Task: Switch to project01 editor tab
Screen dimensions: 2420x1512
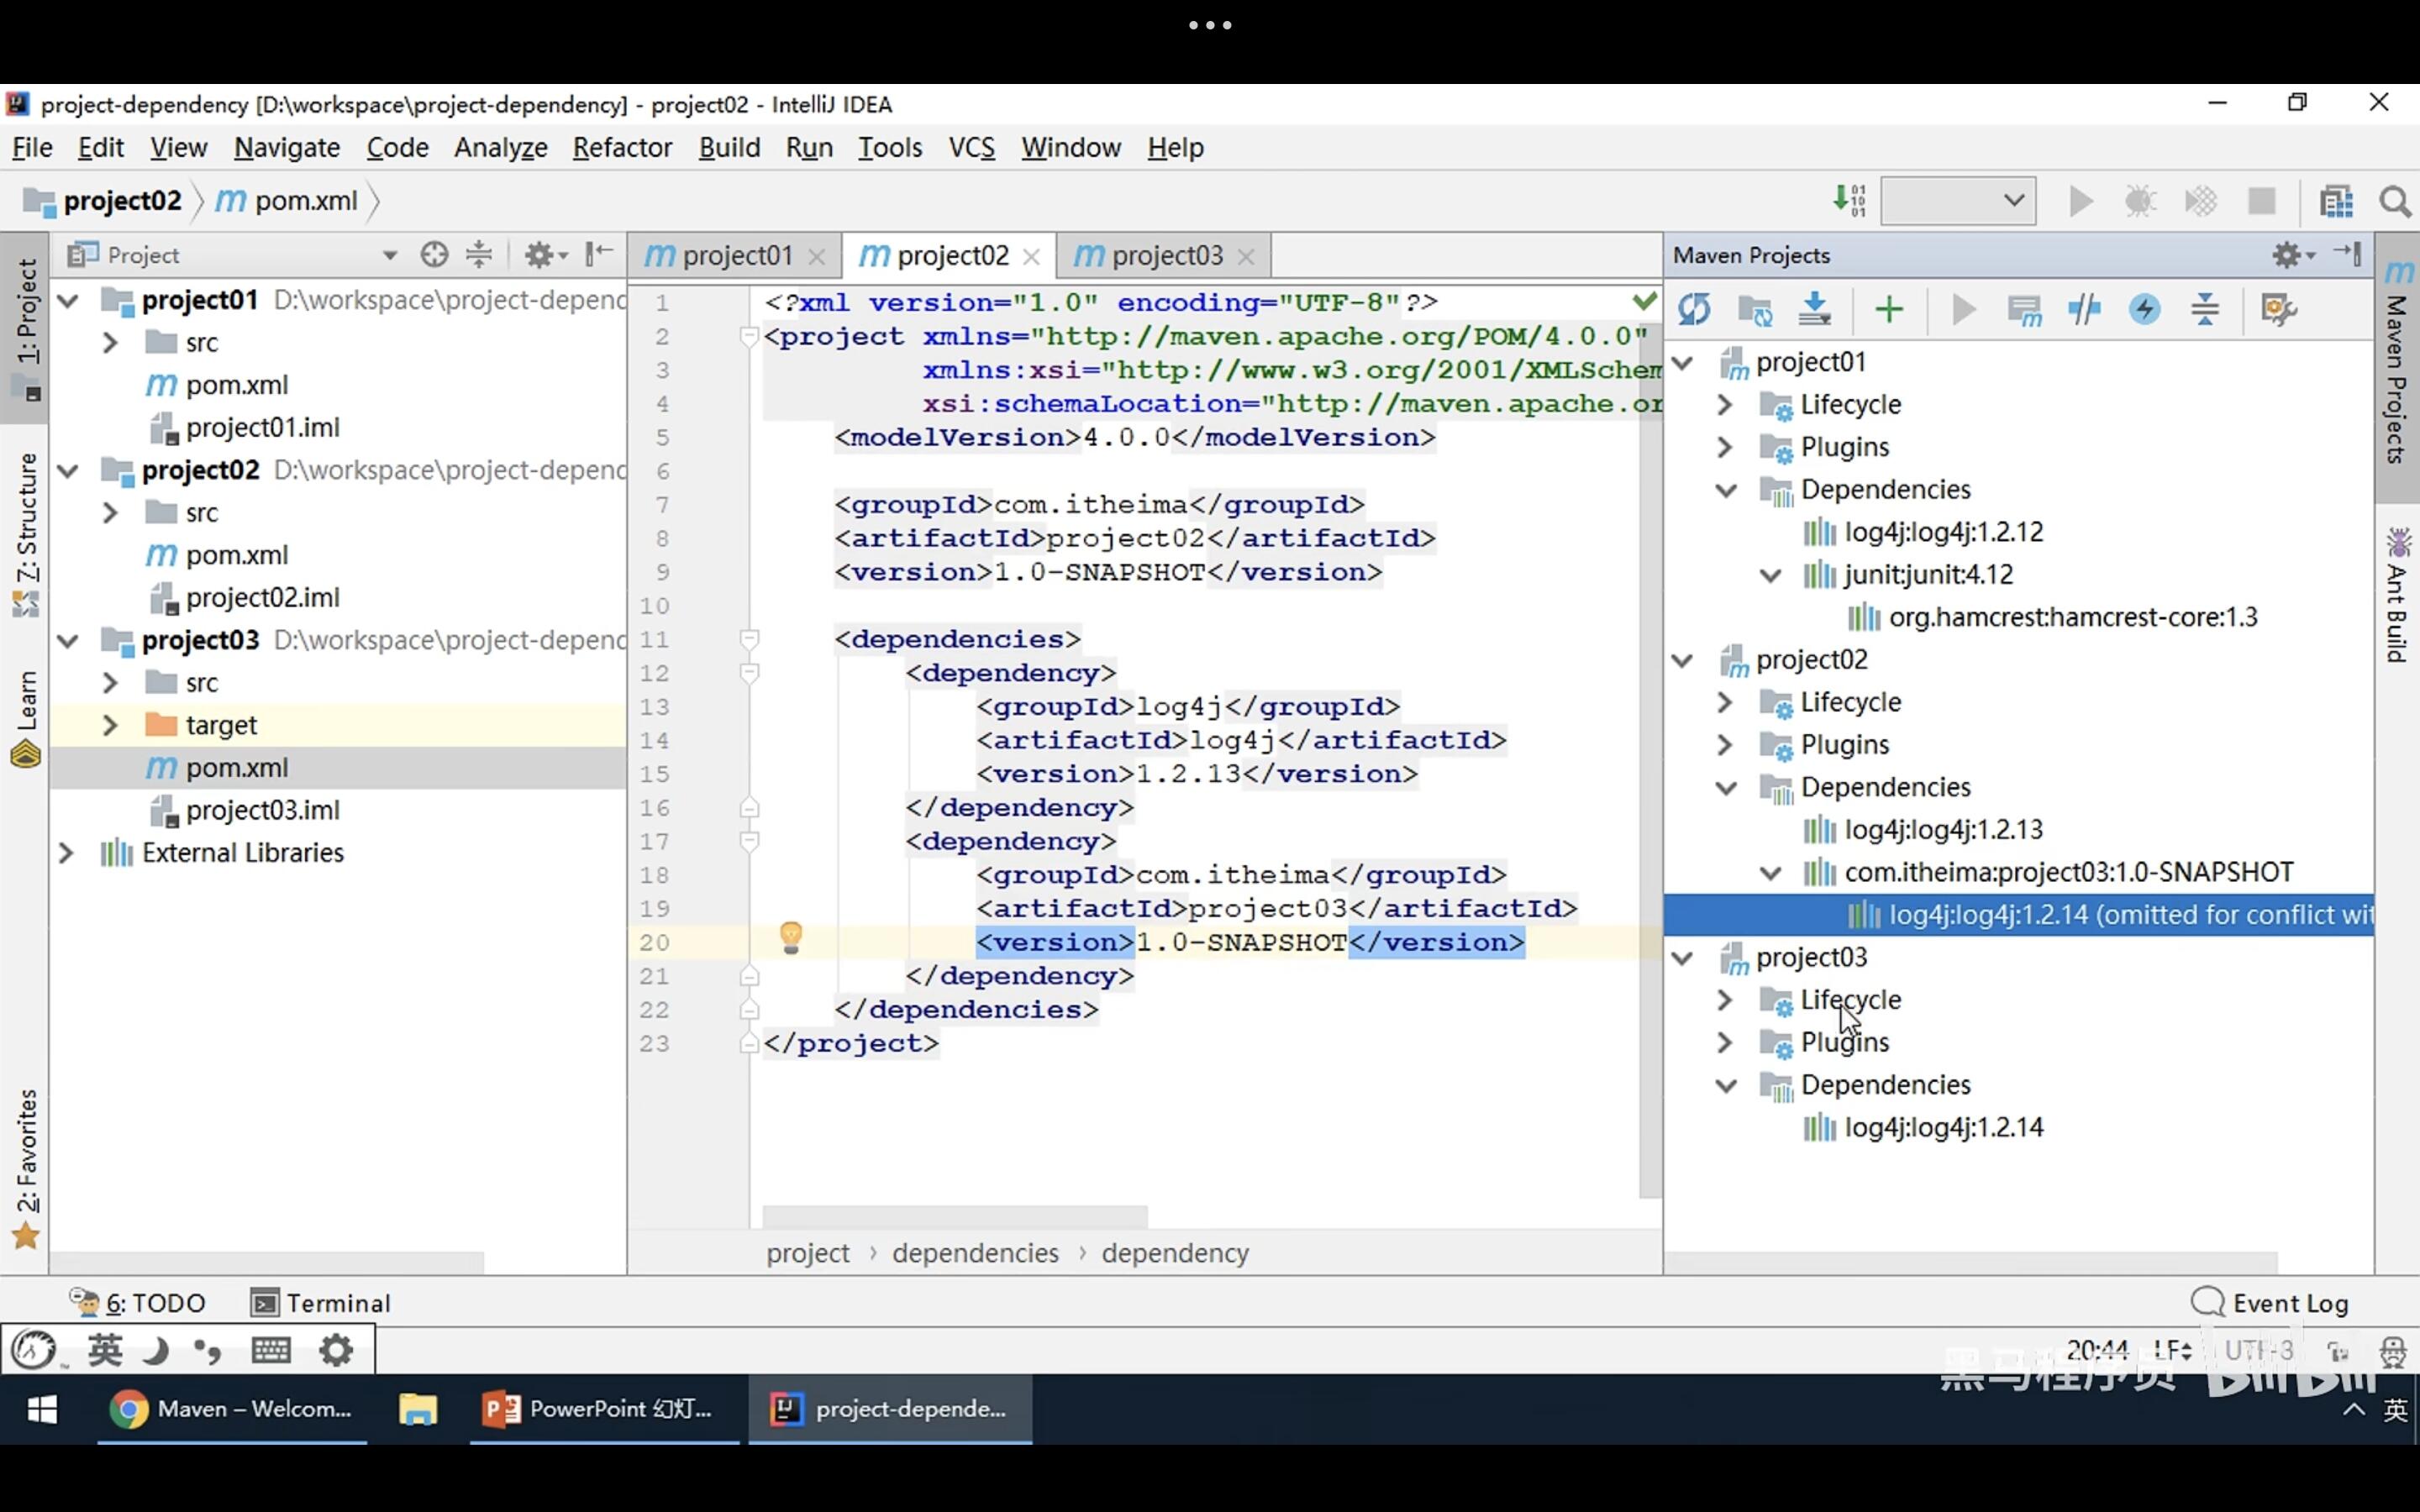Action: 738,256
